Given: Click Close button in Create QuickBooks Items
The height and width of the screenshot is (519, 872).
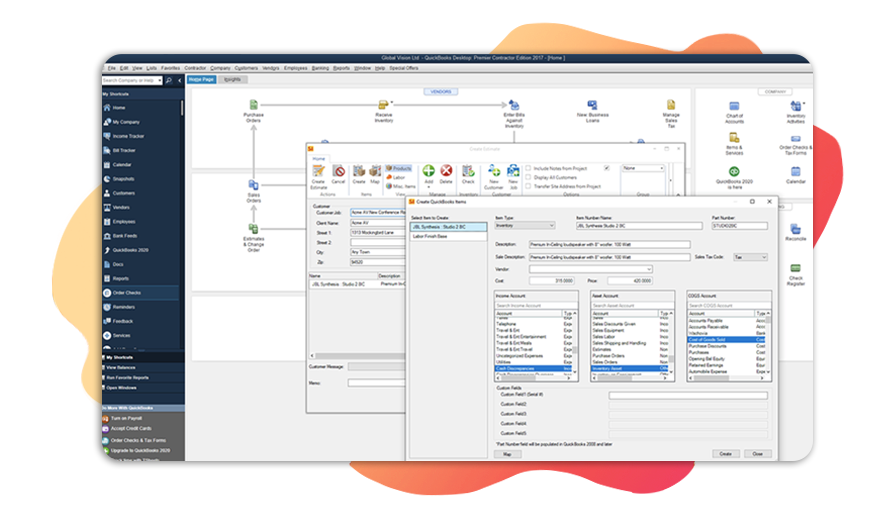Looking at the screenshot, I should [x=757, y=454].
